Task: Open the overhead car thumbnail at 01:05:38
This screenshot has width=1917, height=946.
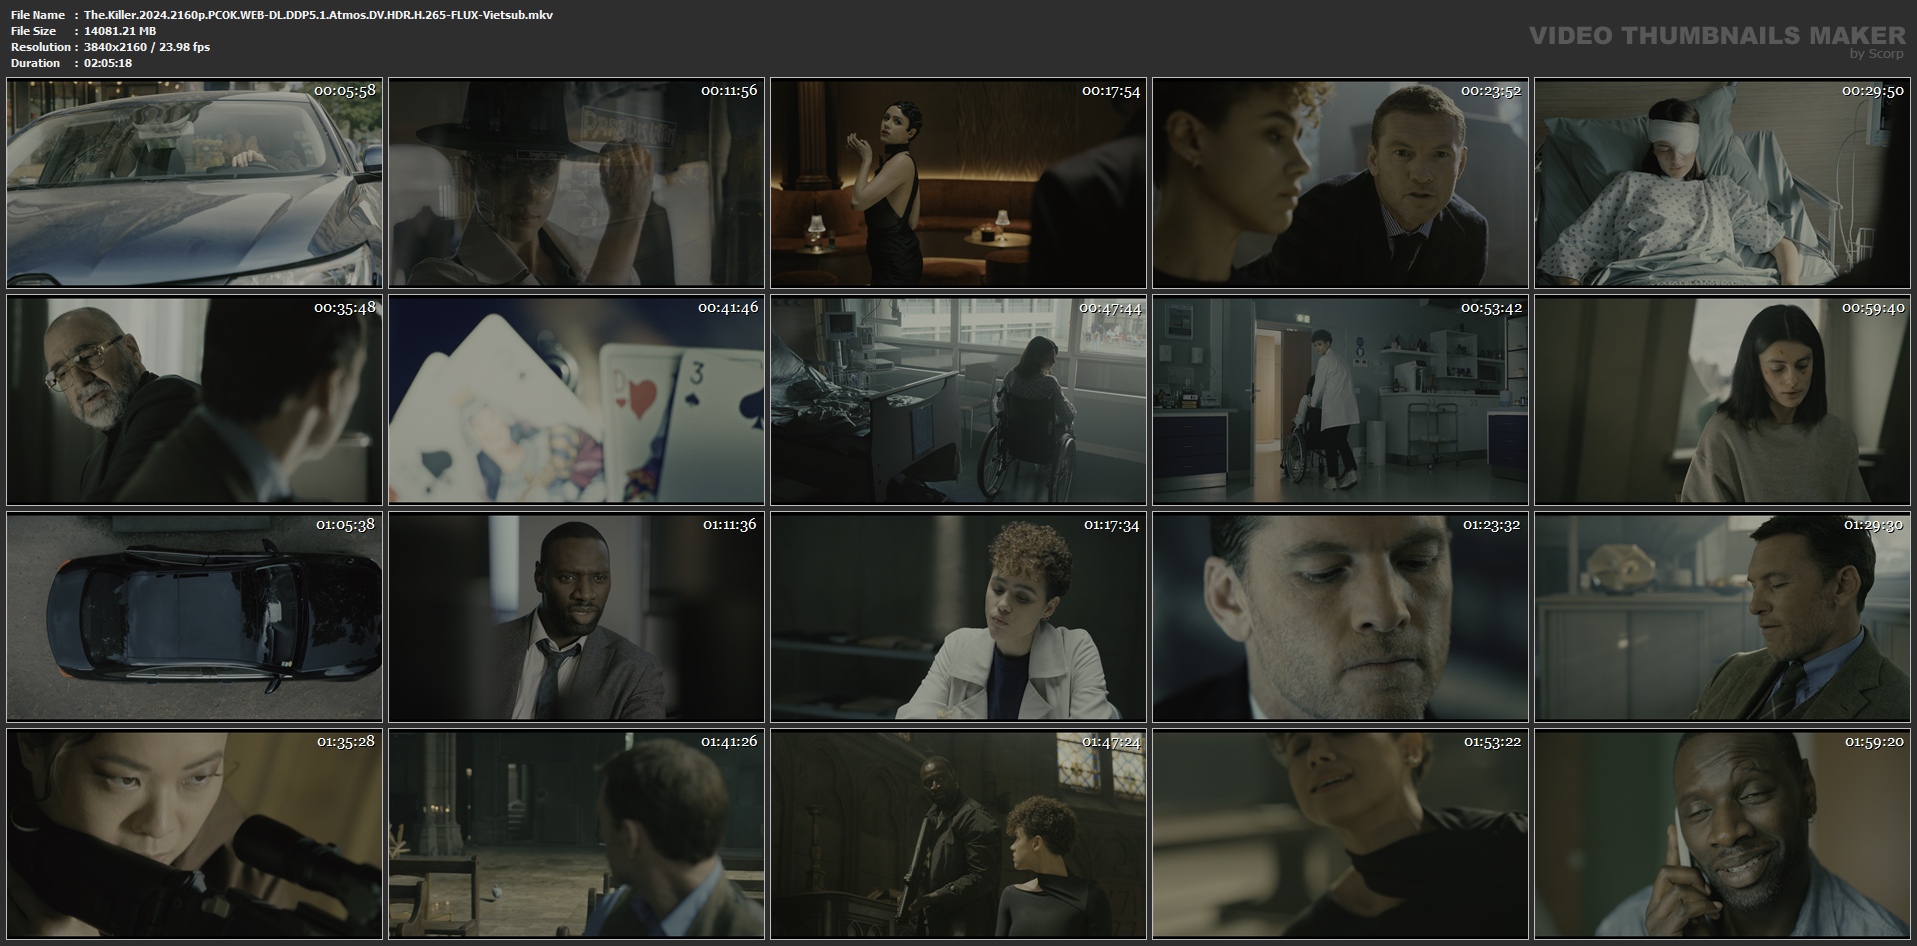Action: (x=194, y=617)
